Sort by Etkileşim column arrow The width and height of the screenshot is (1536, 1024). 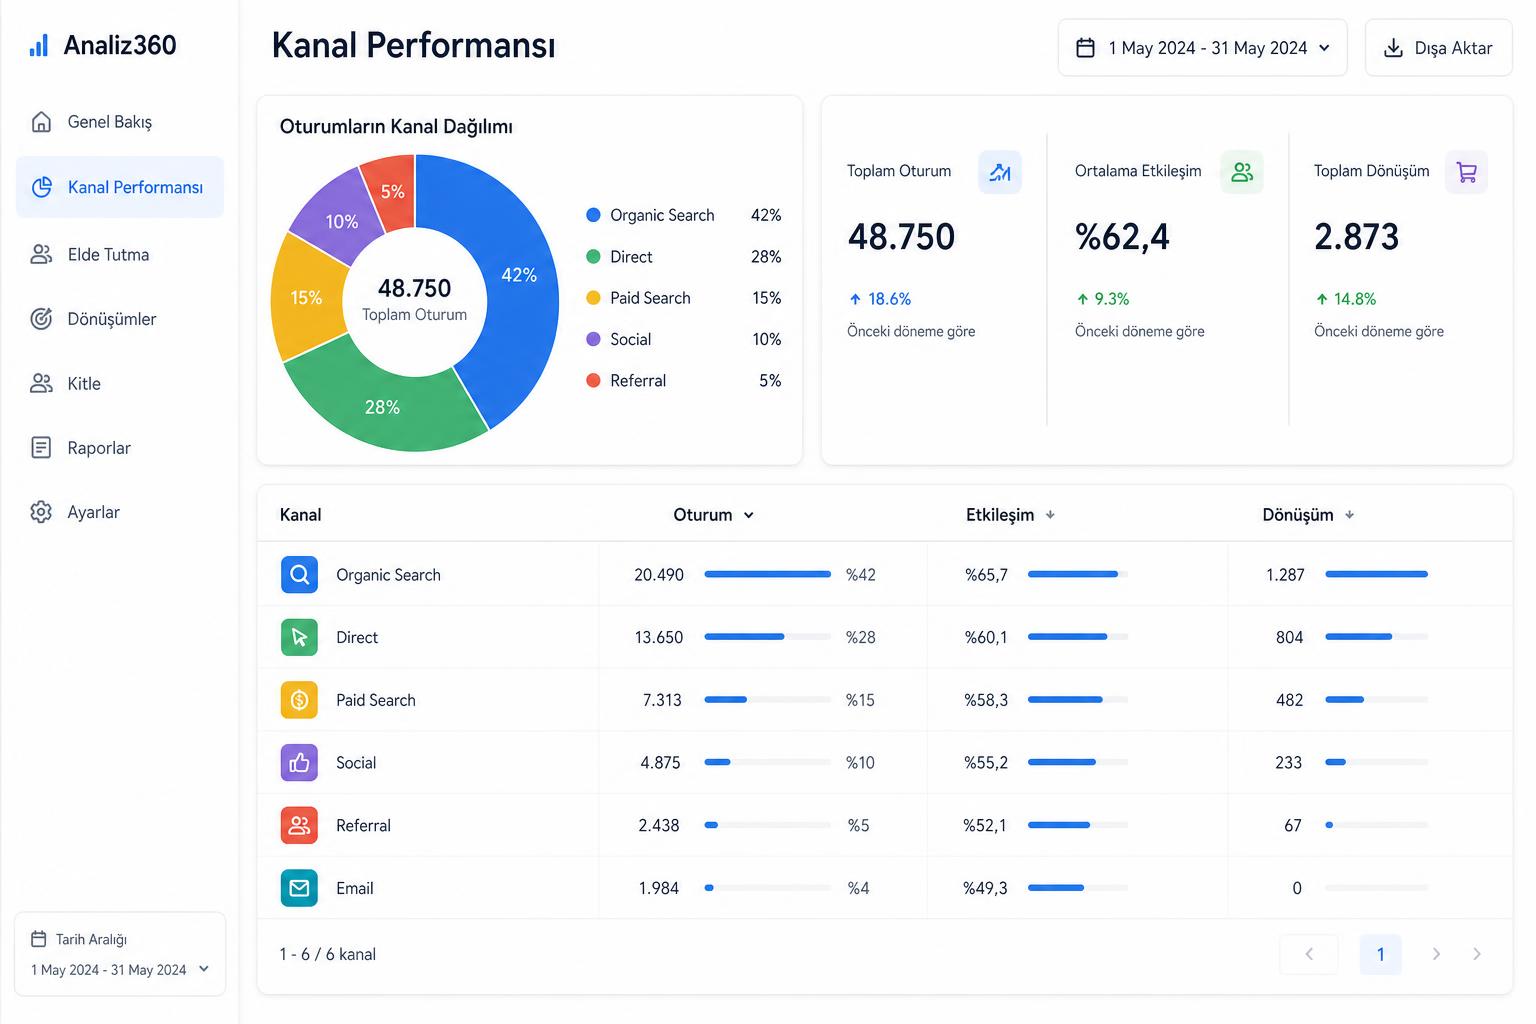[x=1050, y=515]
